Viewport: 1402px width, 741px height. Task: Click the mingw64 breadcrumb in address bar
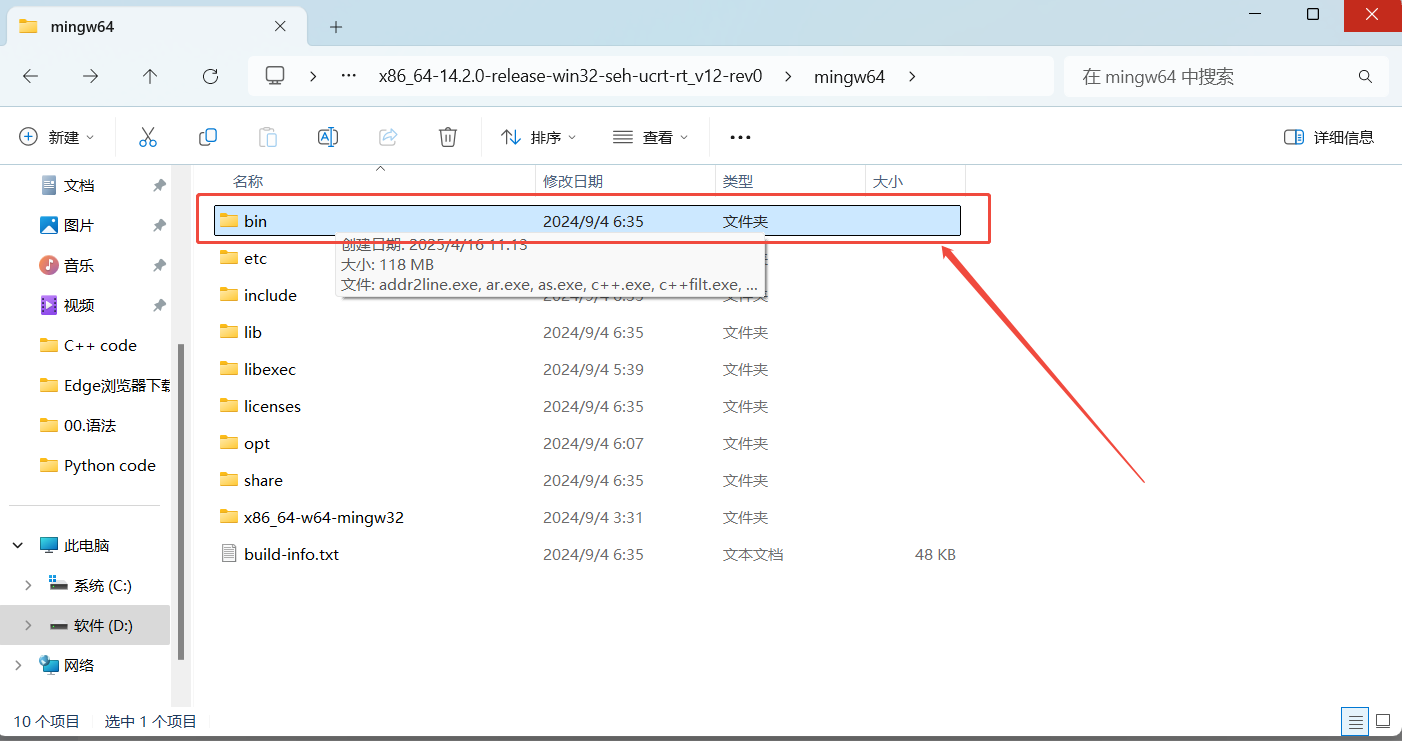point(849,76)
